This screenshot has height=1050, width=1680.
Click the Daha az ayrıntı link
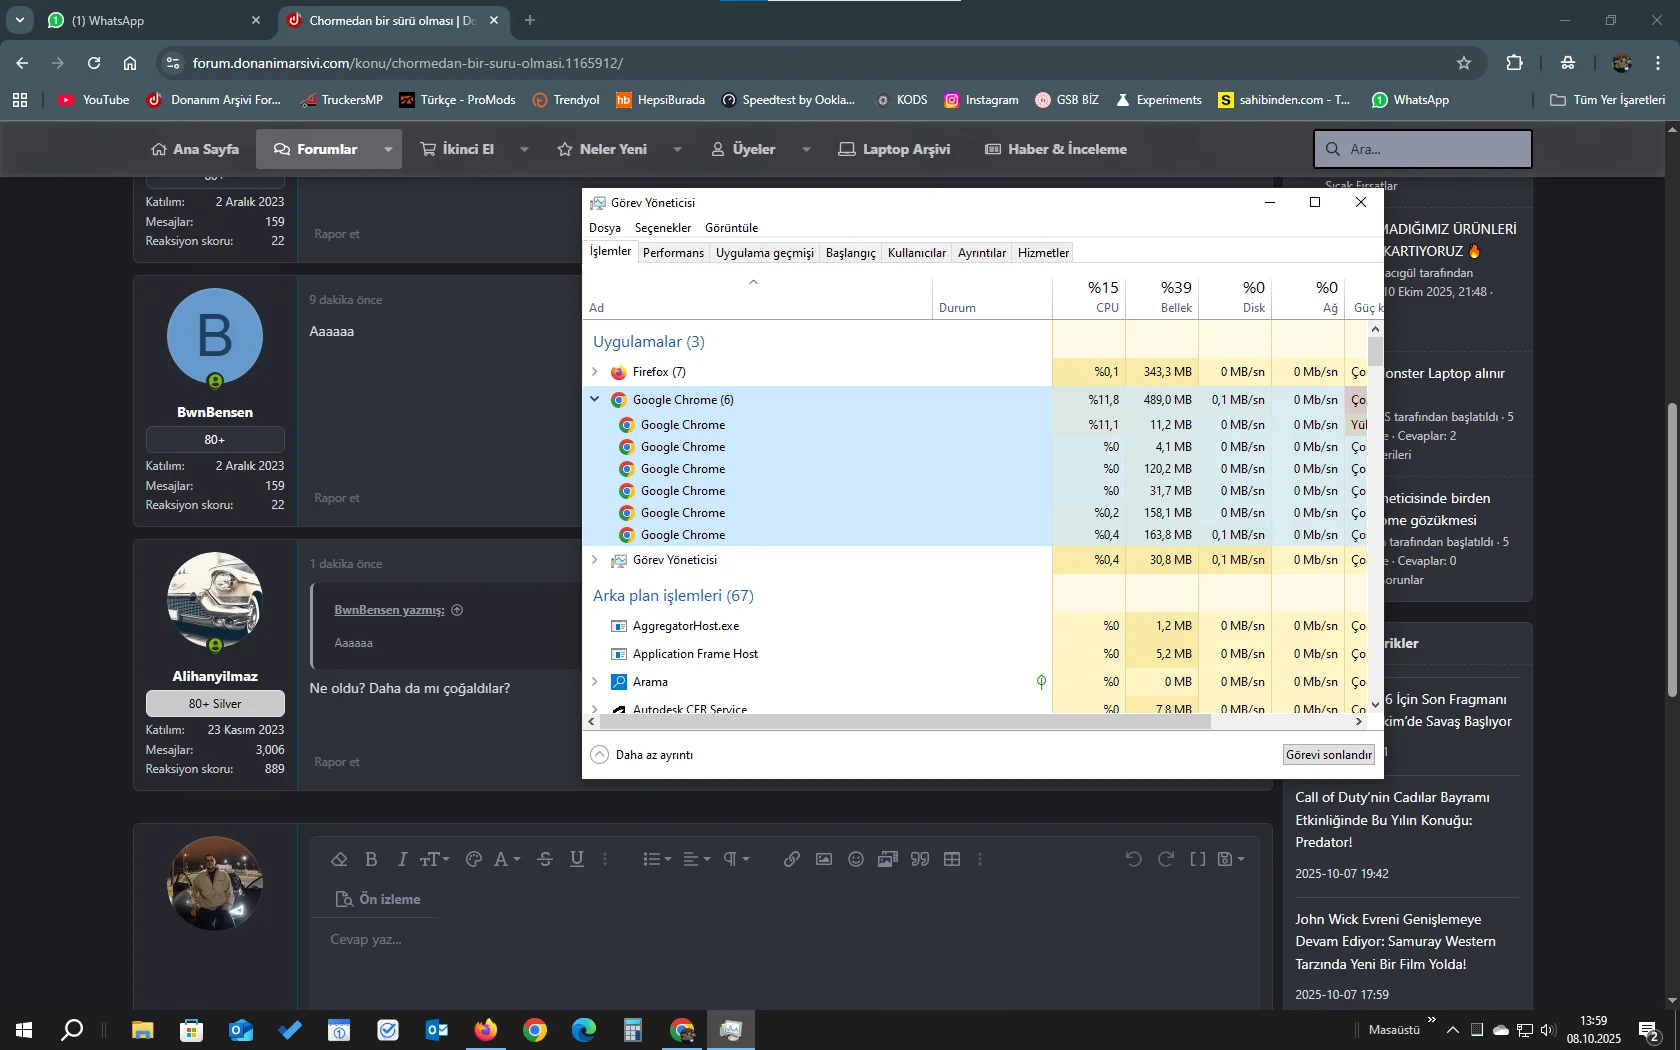pyautogui.click(x=653, y=755)
